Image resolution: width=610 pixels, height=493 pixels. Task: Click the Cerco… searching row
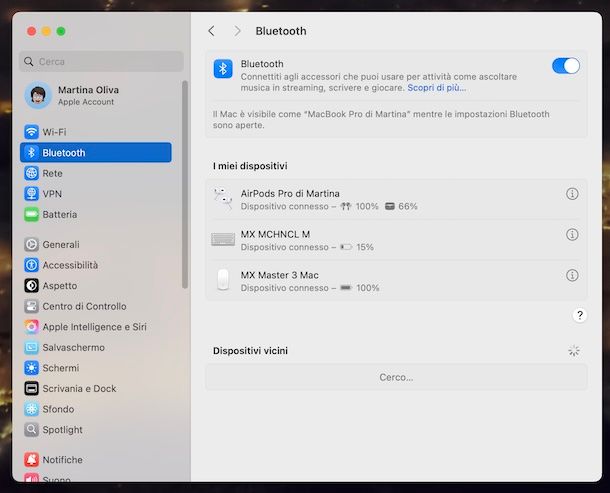[x=396, y=377]
